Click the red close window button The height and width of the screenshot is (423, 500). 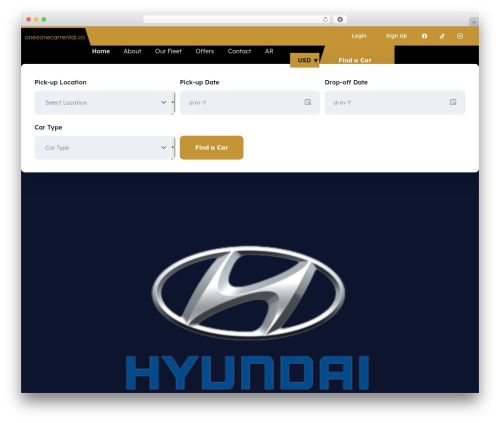click(x=29, y=19)
